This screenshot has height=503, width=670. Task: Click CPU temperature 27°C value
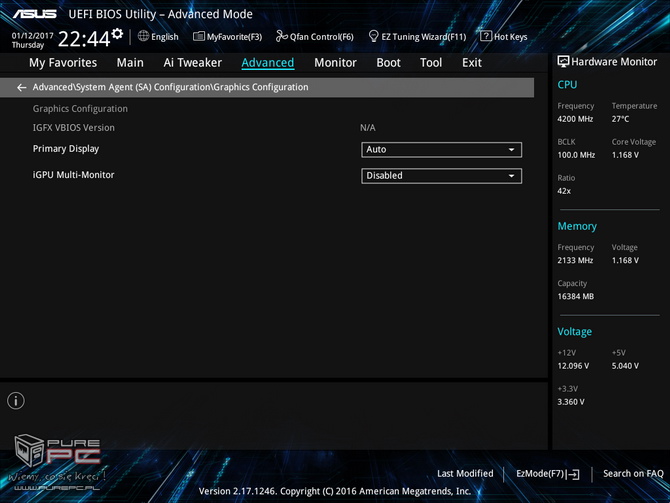(x=620, y=119)
